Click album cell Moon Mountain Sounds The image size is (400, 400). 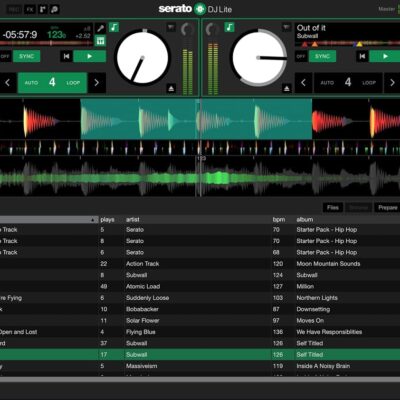[328, 264]
